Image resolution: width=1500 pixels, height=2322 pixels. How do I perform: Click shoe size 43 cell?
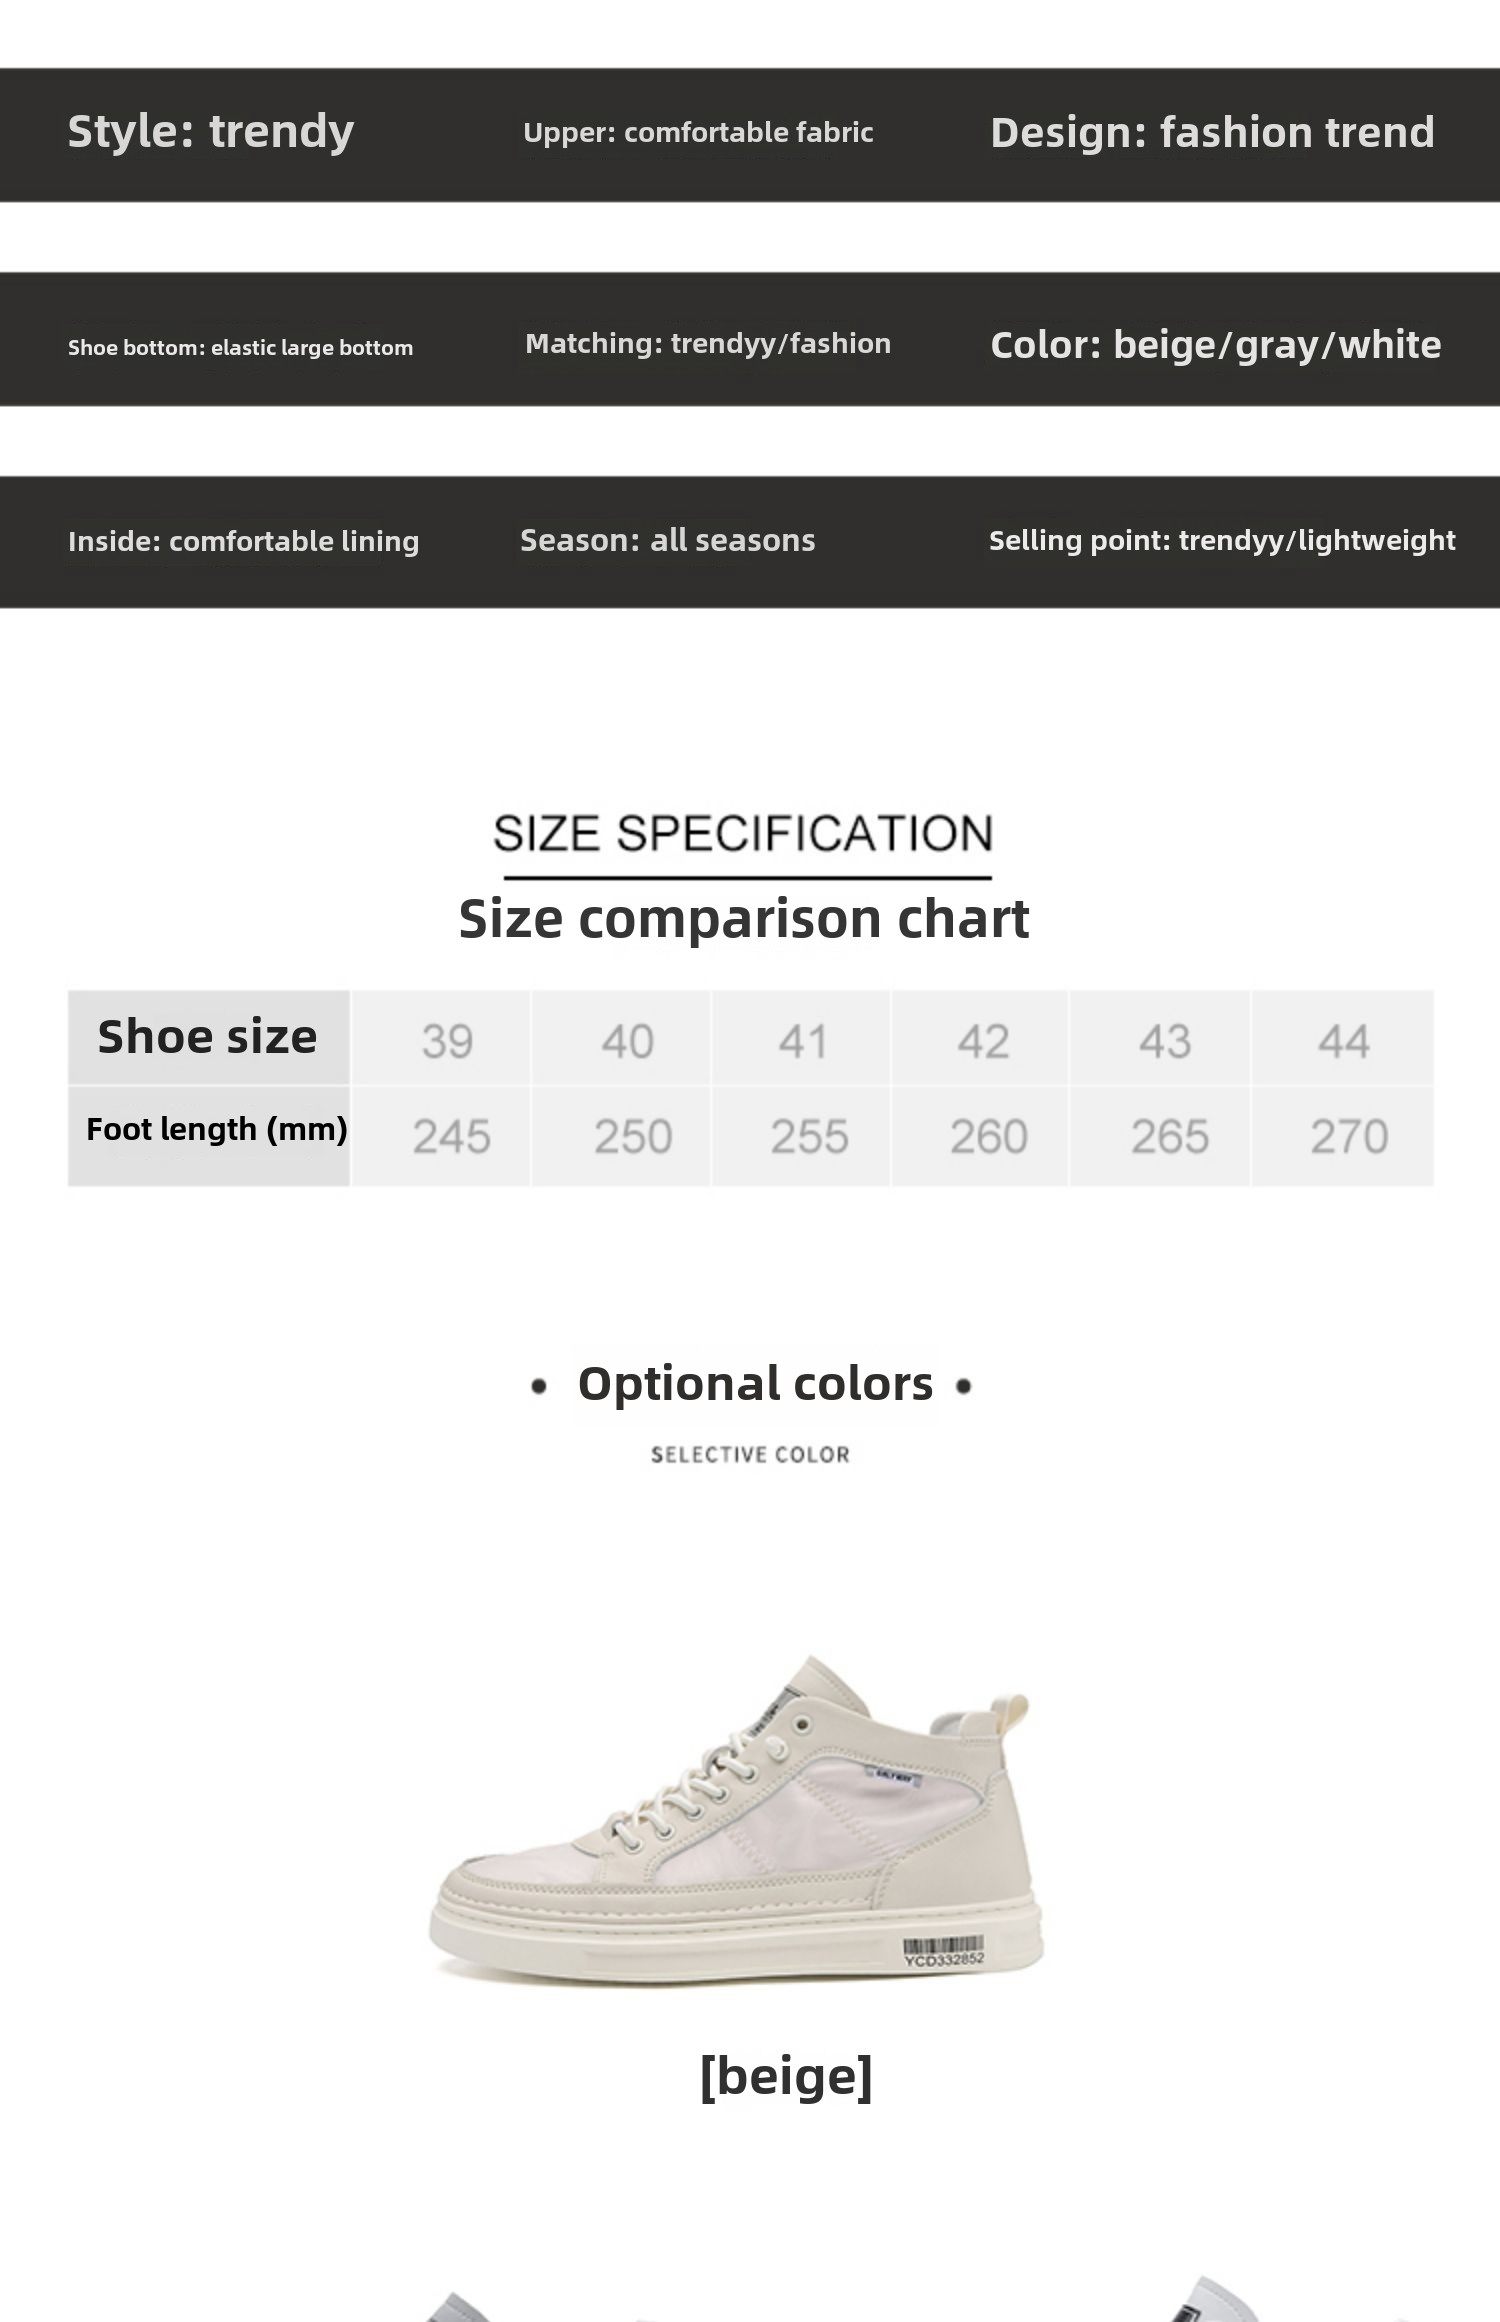(1164, 1041)
